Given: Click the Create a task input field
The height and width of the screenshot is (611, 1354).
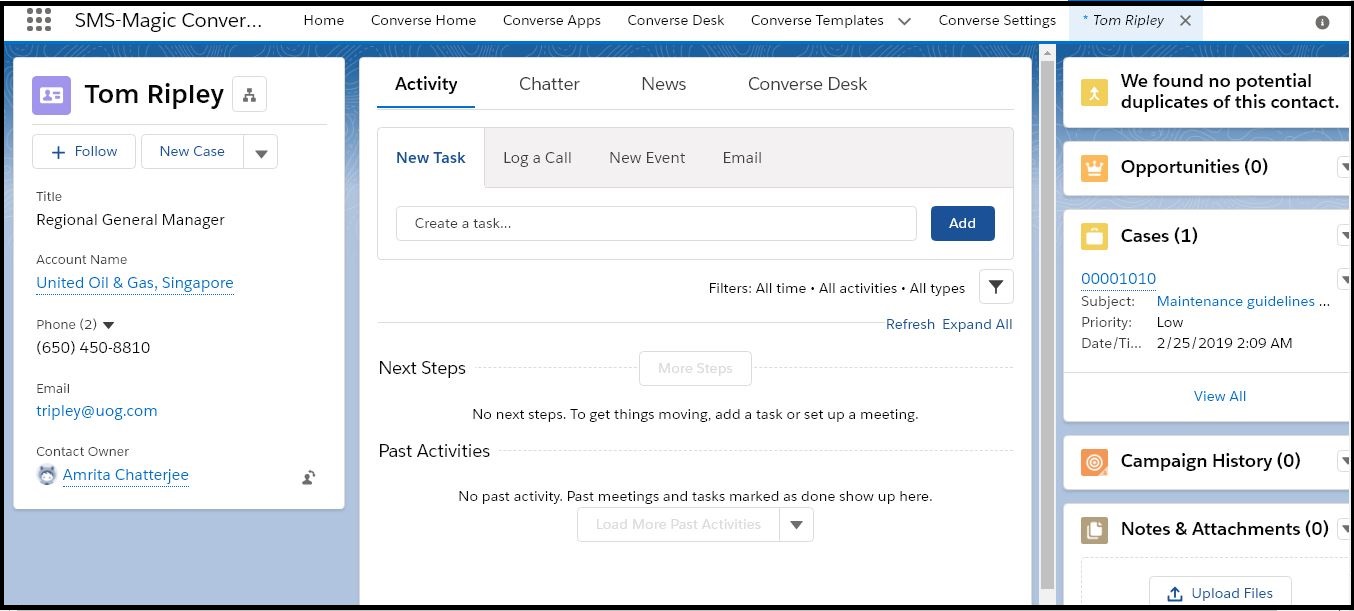Looking at the screenshot, I should click(x=656, y=224).
